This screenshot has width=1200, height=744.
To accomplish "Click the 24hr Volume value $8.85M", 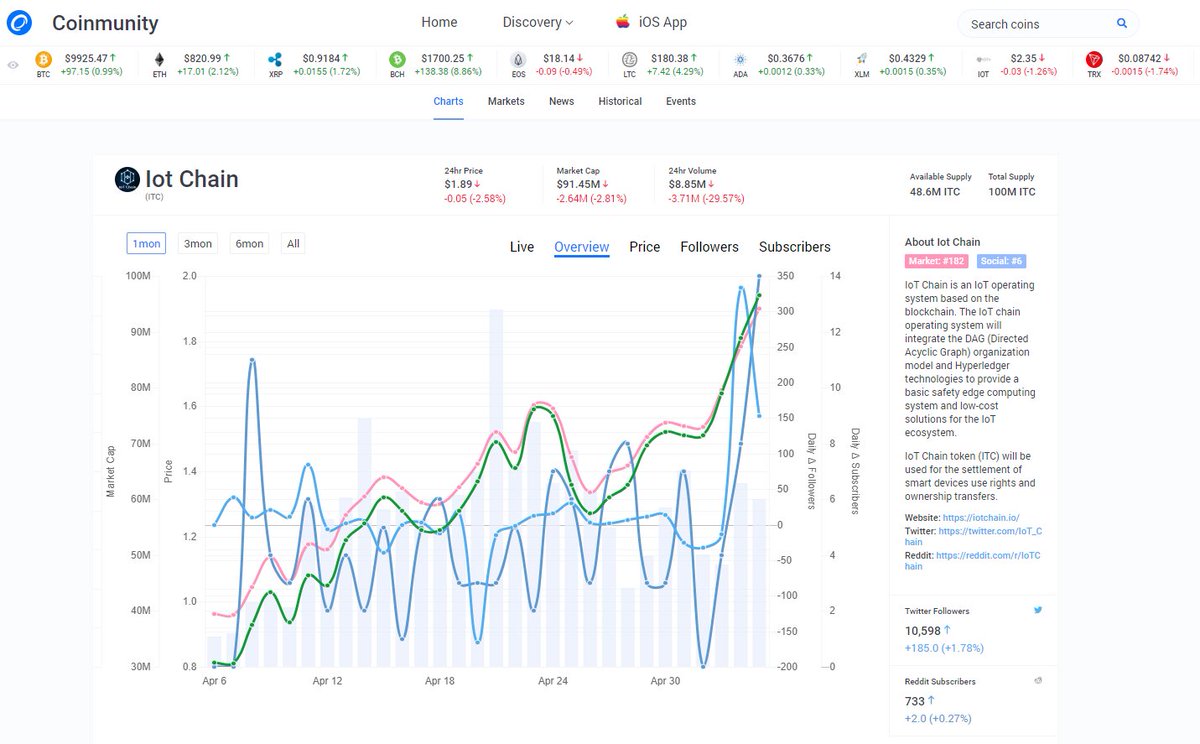I will click(x=686, y=184).
